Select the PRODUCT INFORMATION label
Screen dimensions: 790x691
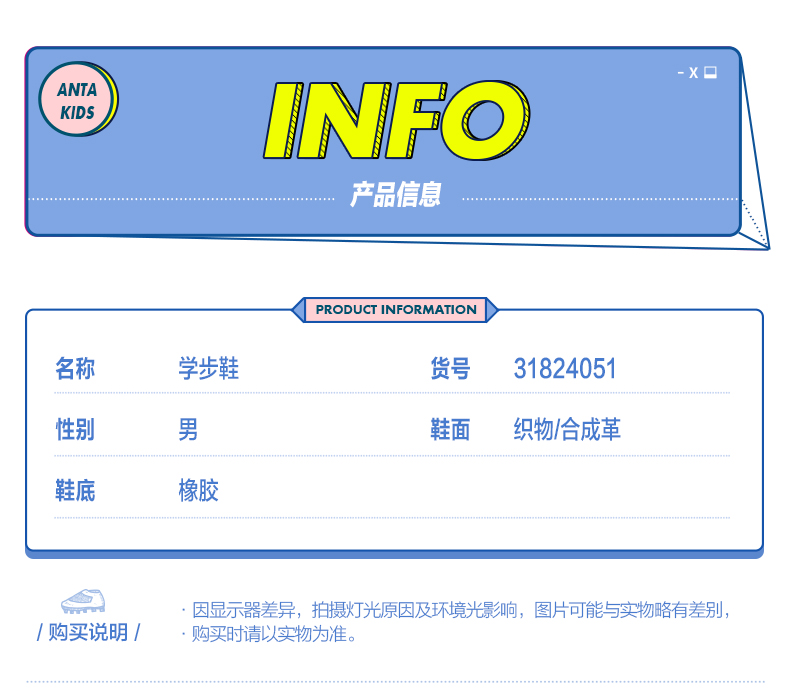(x=395, y=310)
